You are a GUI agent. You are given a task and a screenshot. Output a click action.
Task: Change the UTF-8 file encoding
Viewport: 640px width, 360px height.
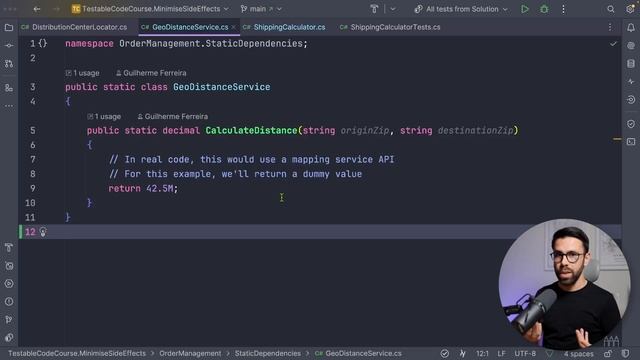click(x=525, y=353)
